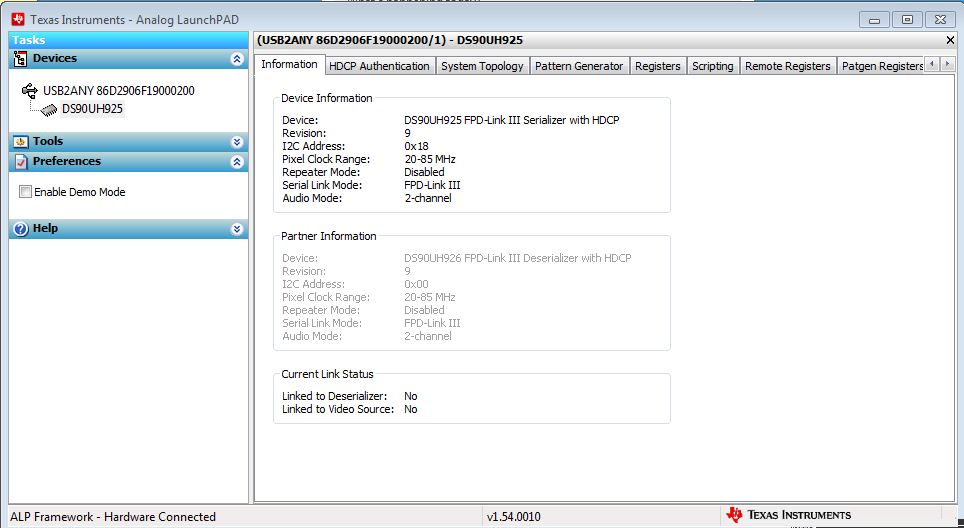Minimize the Analog LaunchPAD window

coord(874,20)
